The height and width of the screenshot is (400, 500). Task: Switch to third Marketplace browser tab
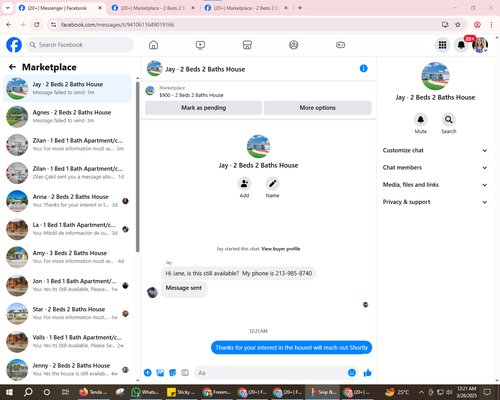[246, 8]
